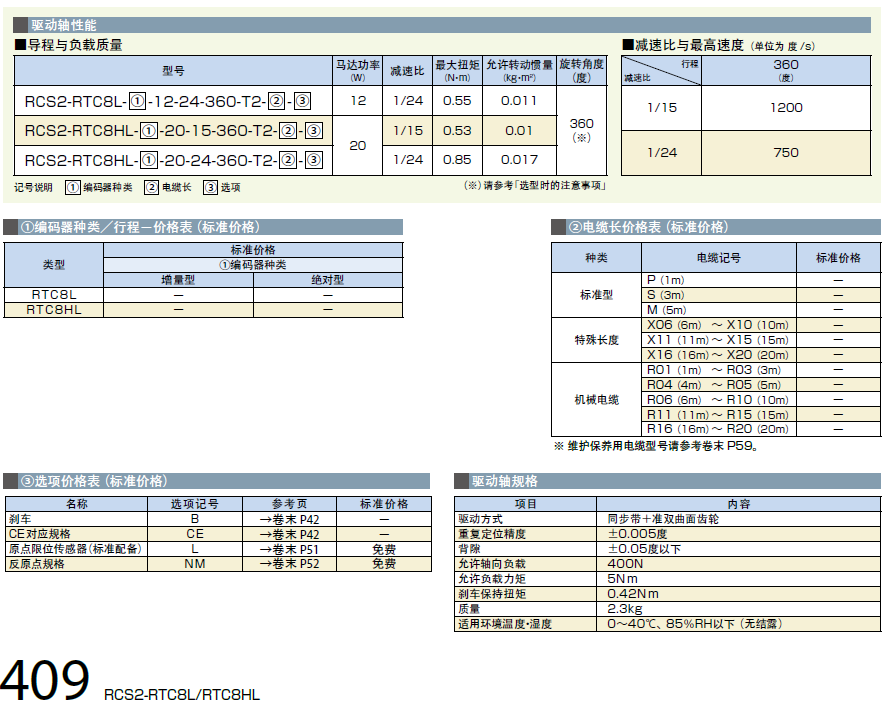Select model RCS2-RTC8L 12-24-360 row
The width and height of the screenshot is (892, 711).
click(x=167, y=101)
